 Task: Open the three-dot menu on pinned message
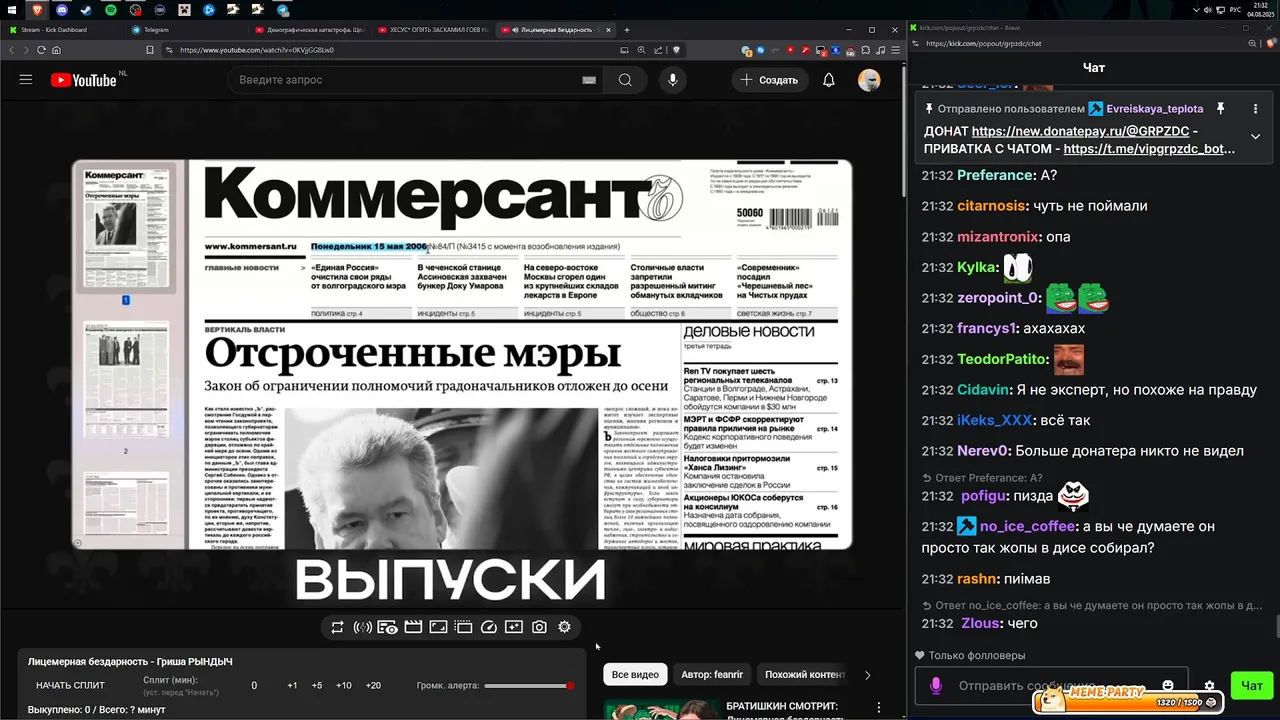pos(1255,109)
